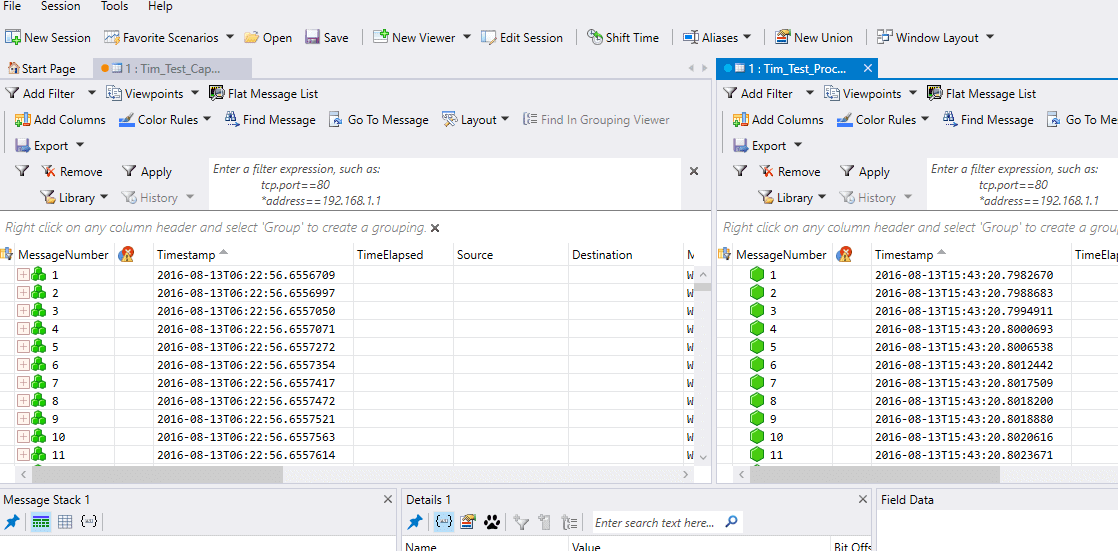Pin the Message Stack 1 panel

pyautogui.click(x=12, y=522)
